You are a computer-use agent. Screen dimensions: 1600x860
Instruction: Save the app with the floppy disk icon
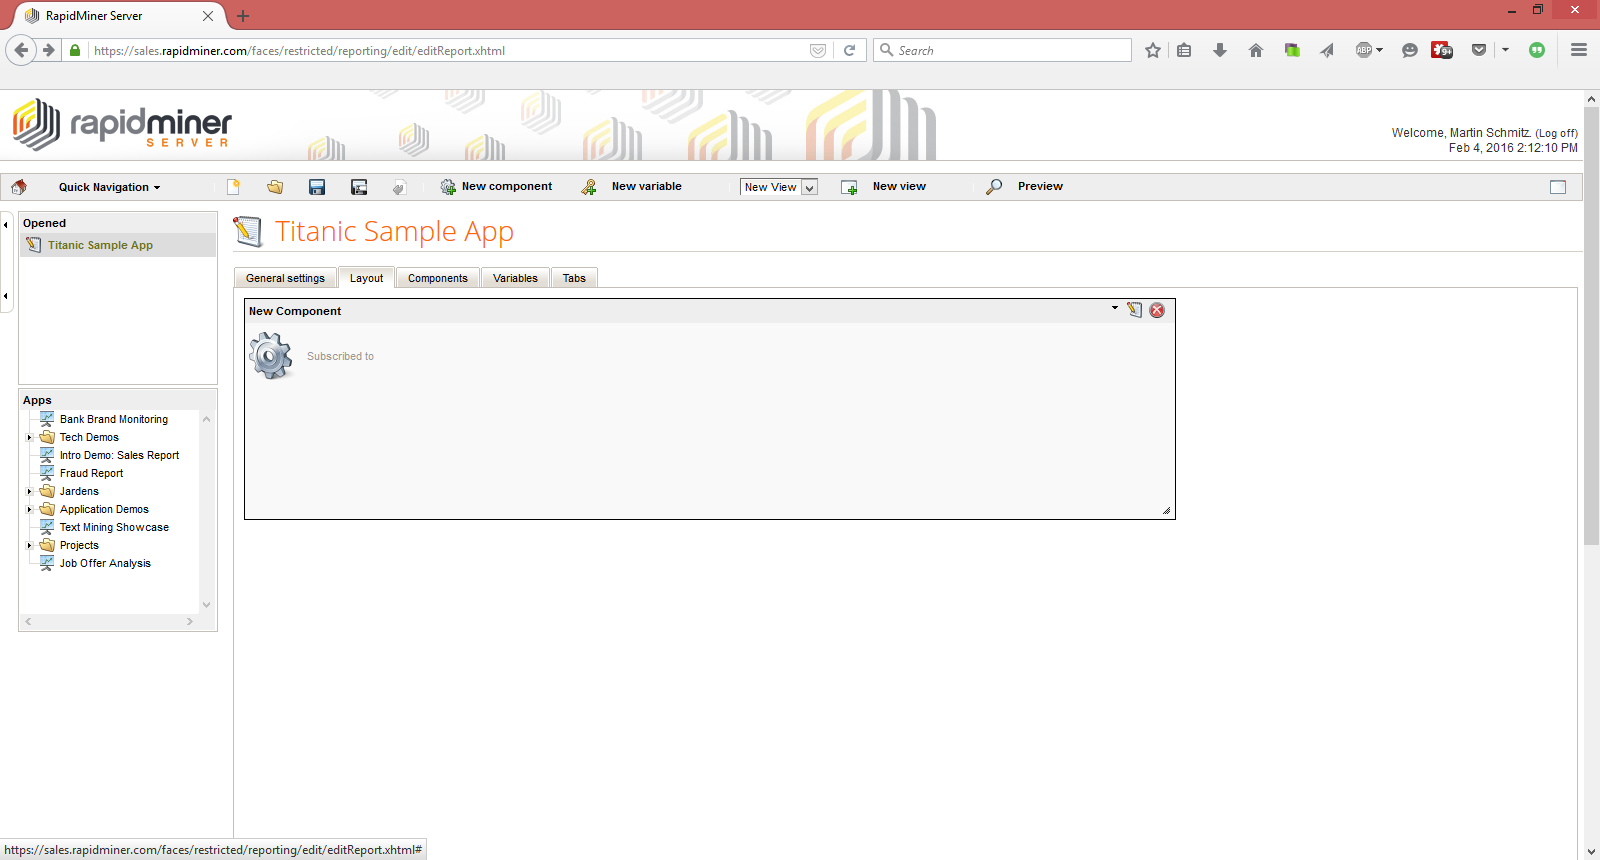(317, 187)
